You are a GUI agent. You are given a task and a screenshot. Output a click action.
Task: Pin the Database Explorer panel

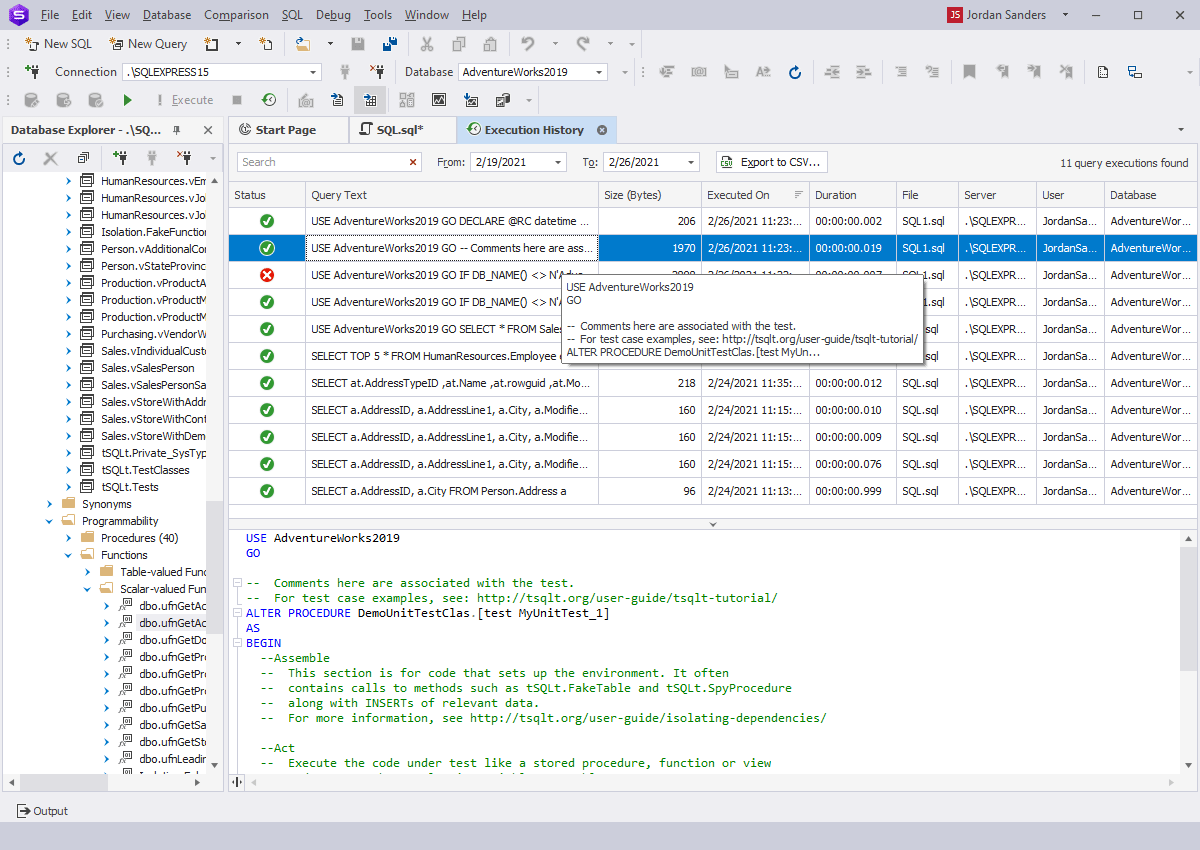tap(177, 130)
